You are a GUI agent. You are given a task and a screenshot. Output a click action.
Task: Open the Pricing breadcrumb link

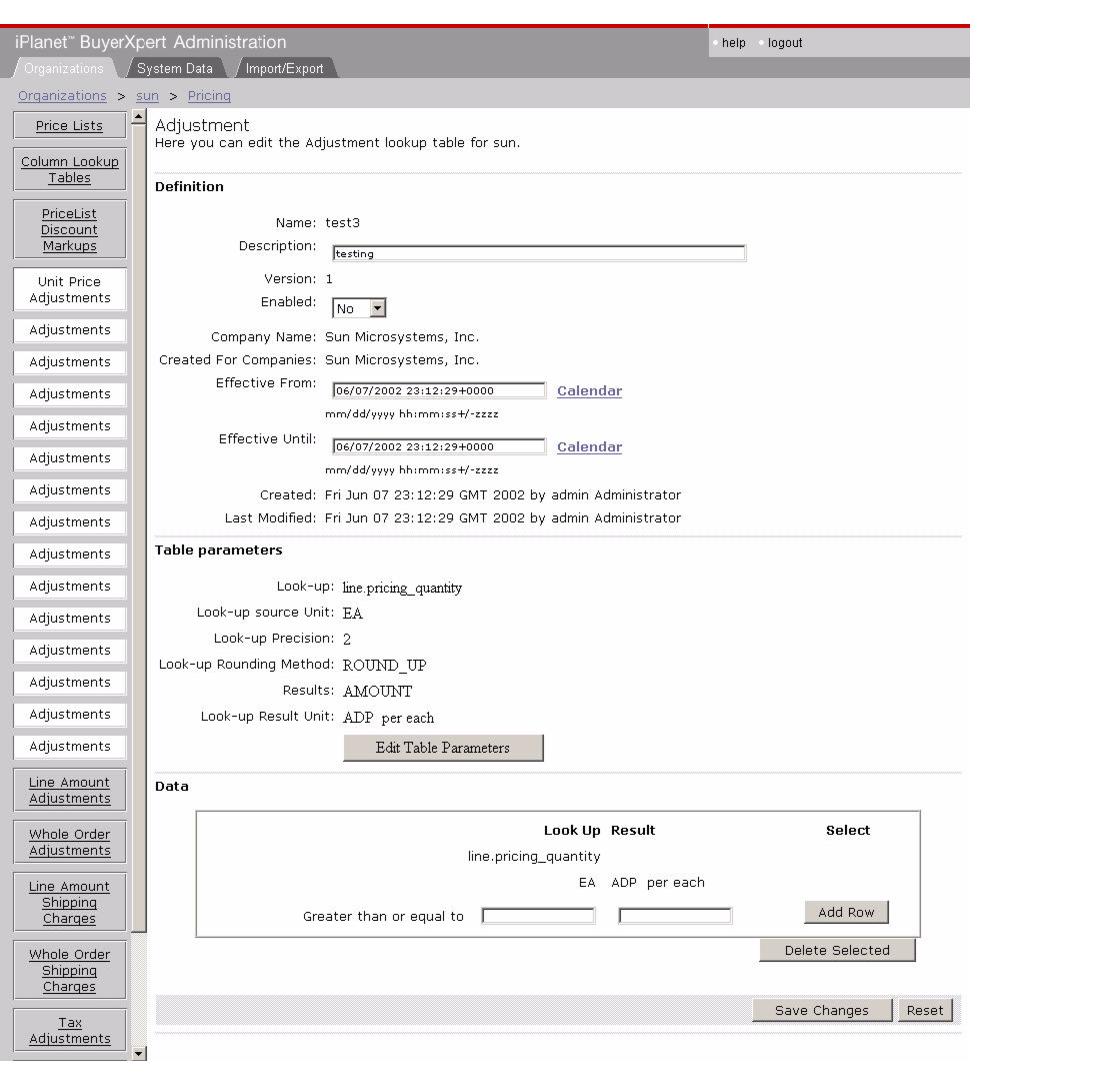pos(209,96)
